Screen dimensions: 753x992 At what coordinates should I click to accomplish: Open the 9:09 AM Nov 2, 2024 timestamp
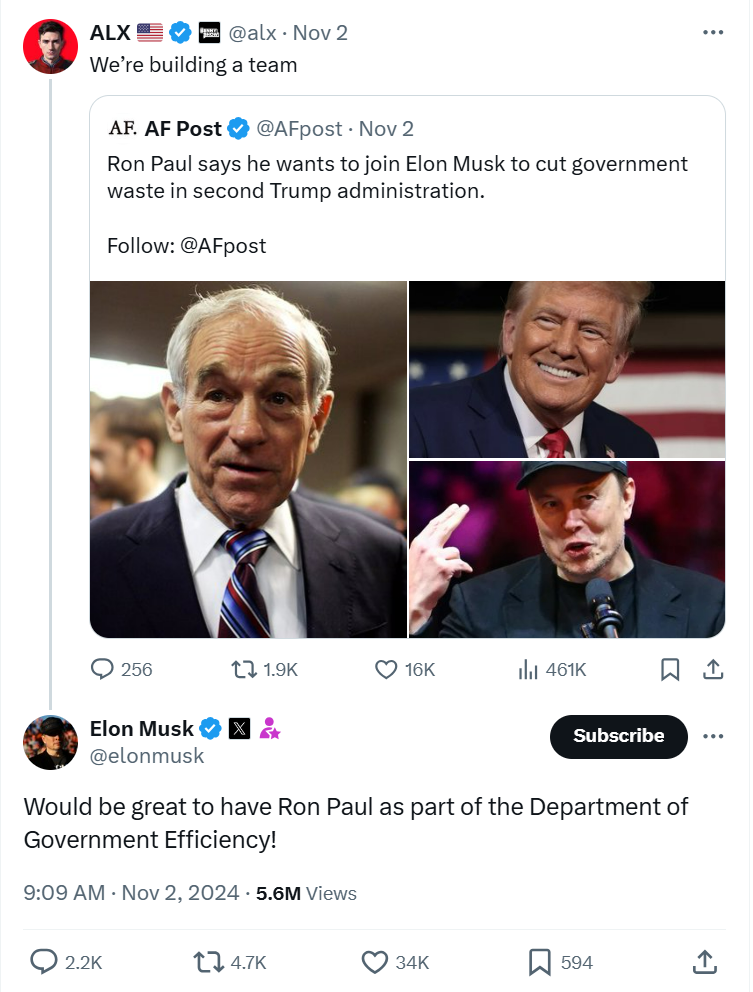131,893
